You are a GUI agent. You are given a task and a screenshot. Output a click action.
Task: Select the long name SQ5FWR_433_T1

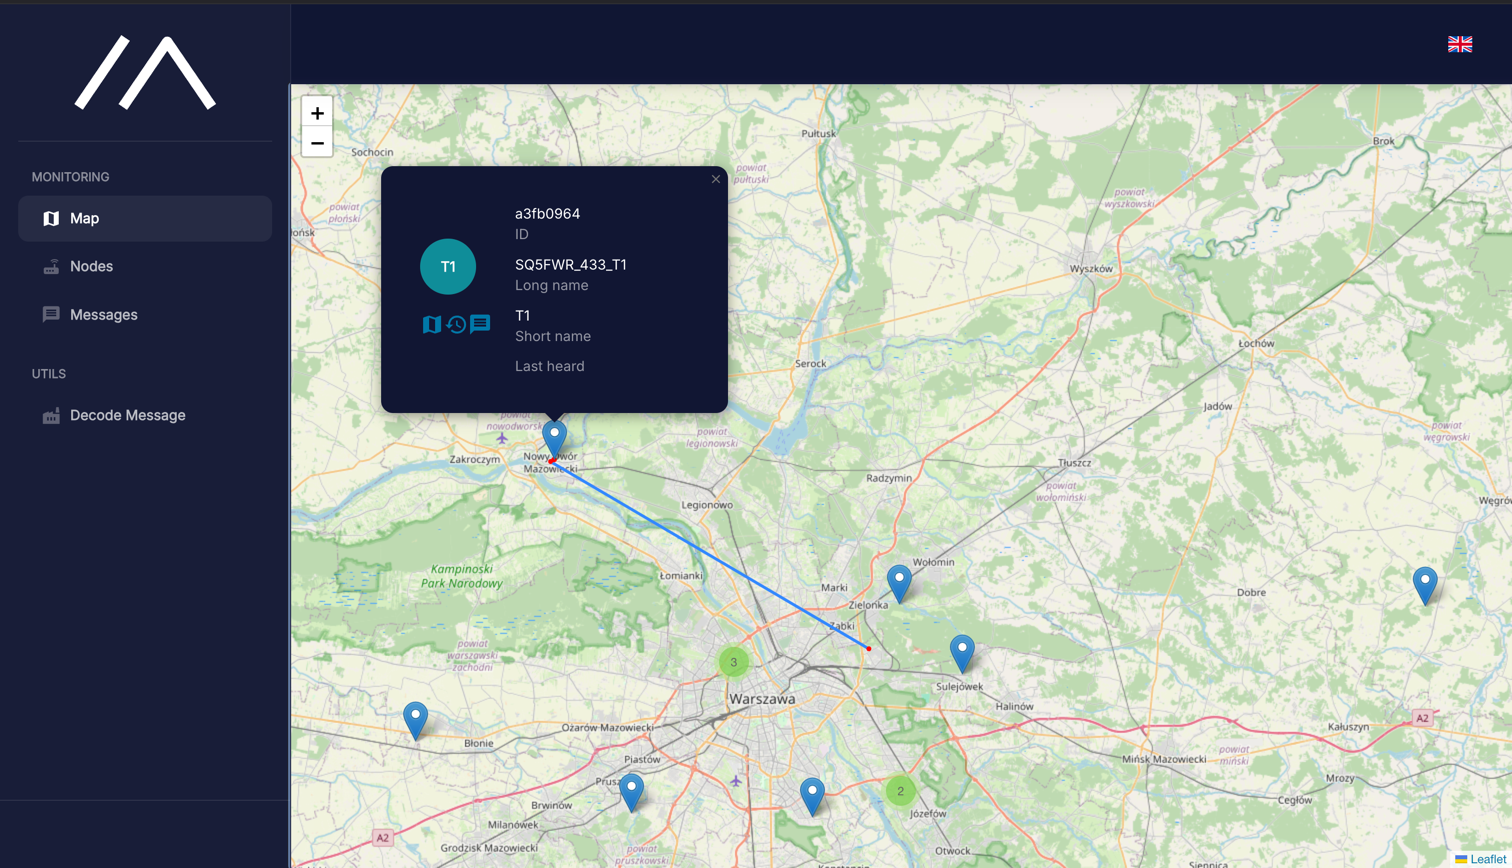pyautogui.click(x=571, y=264)
